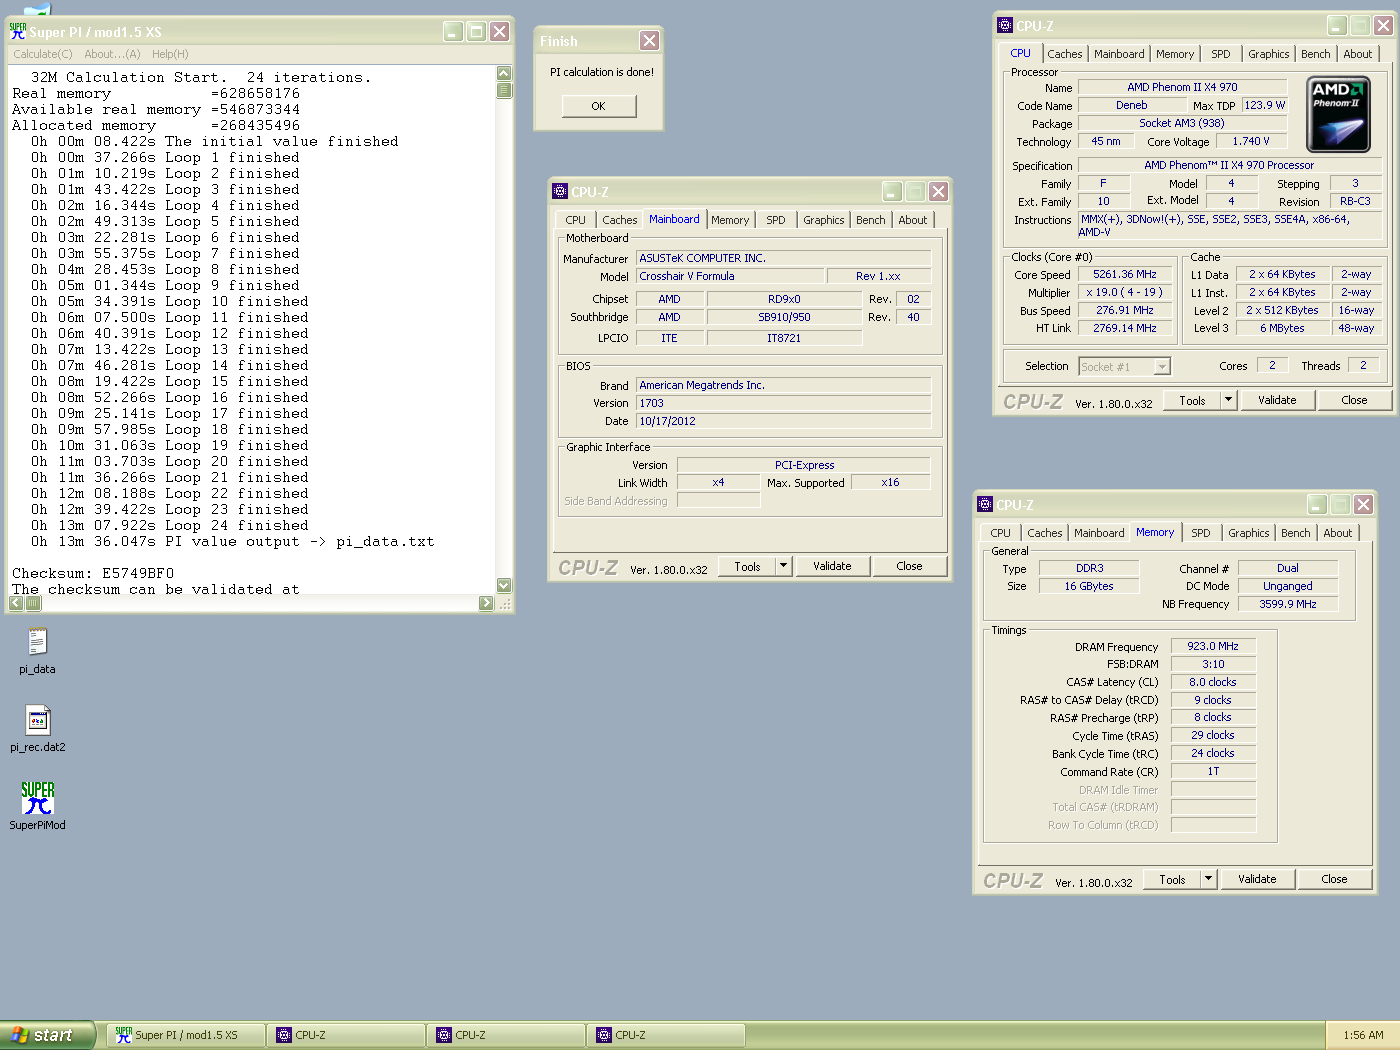1400x1050 pixels.
Task: Click the Core Speed 5261.36 MHz value
Action: coord(1125,274)
